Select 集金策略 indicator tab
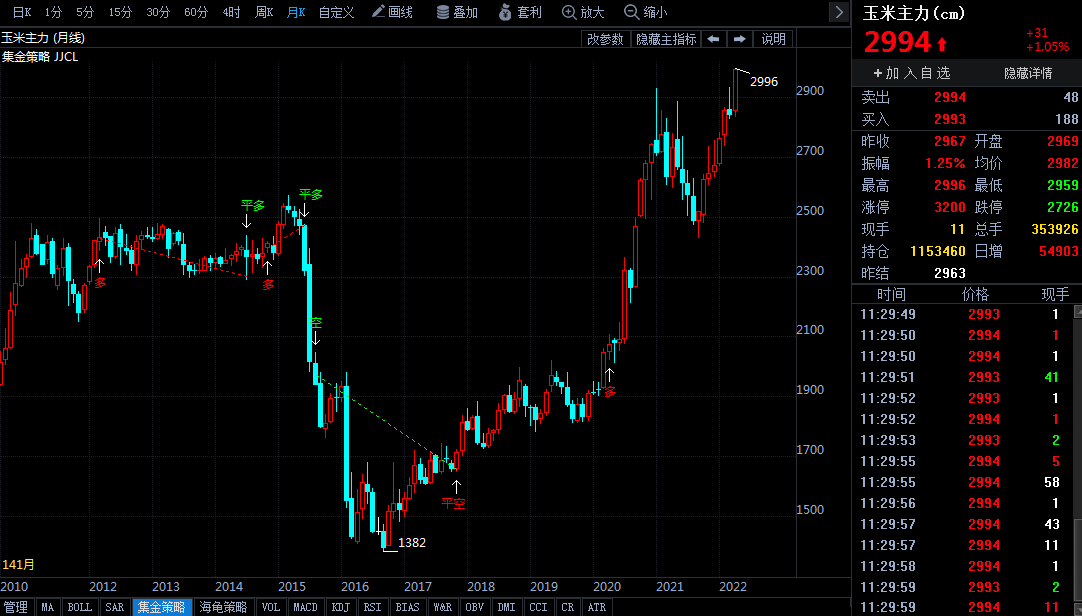This screenshot has width=1082, height=616. (161, 607)
